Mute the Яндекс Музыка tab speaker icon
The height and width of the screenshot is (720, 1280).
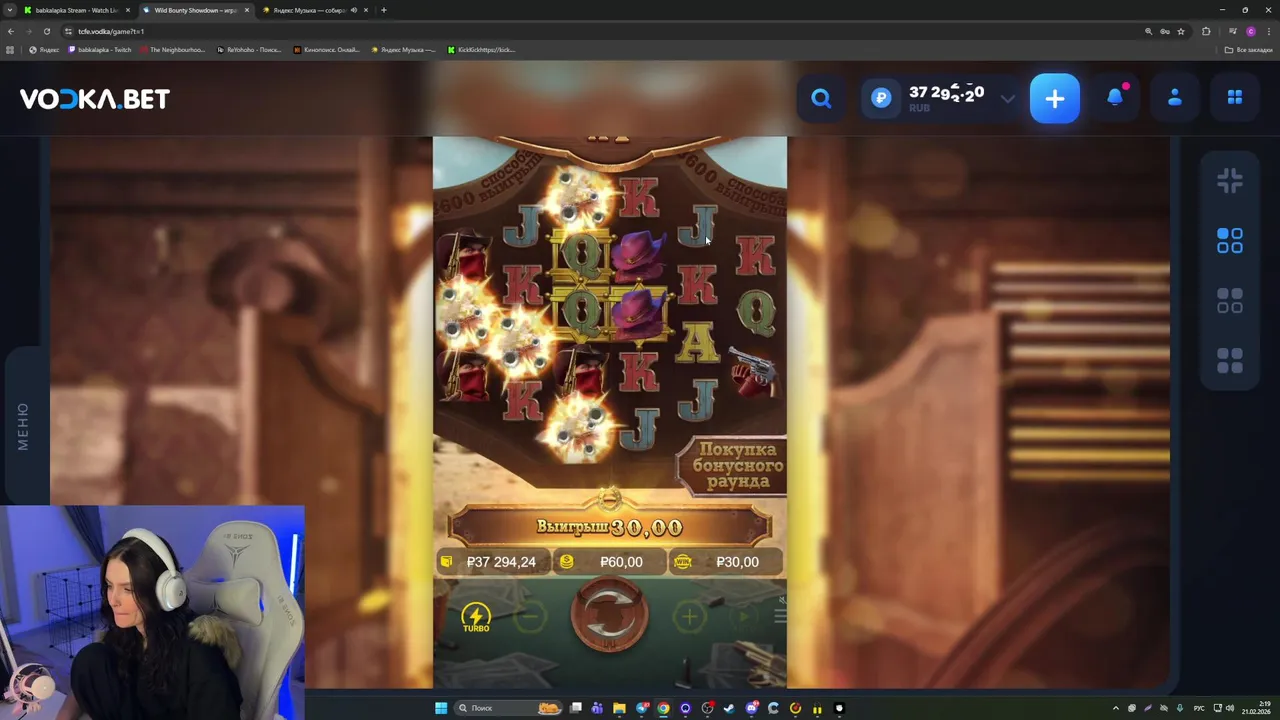353,10
